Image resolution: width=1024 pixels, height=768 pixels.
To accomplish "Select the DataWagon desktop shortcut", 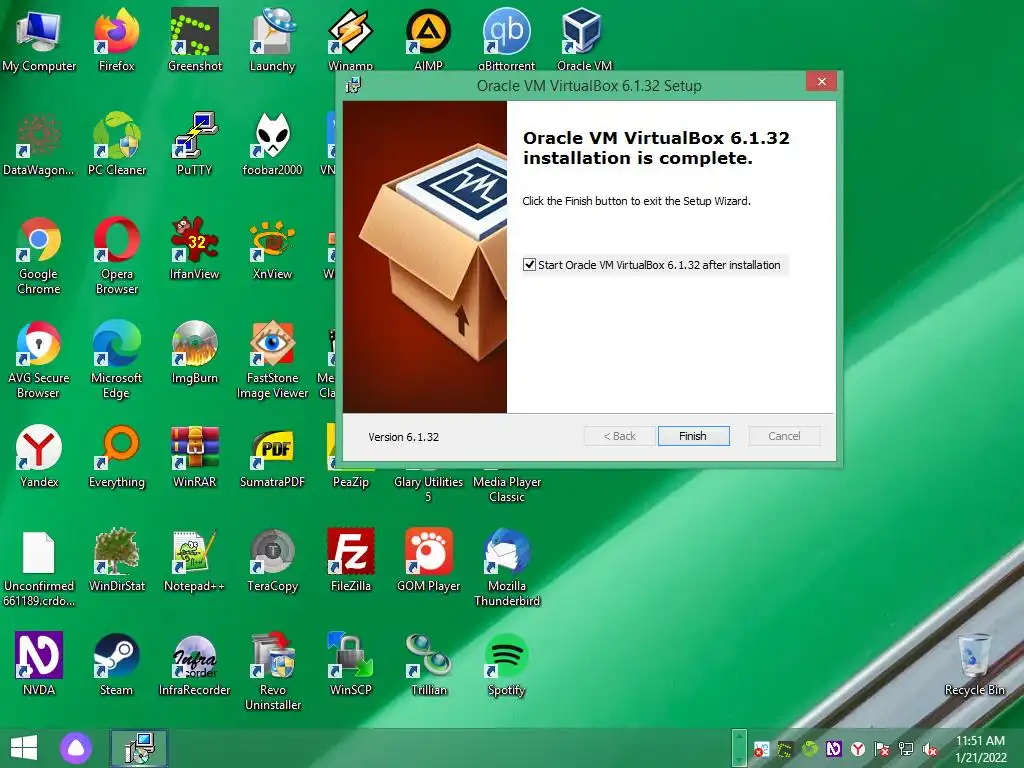I will (39, 145).
